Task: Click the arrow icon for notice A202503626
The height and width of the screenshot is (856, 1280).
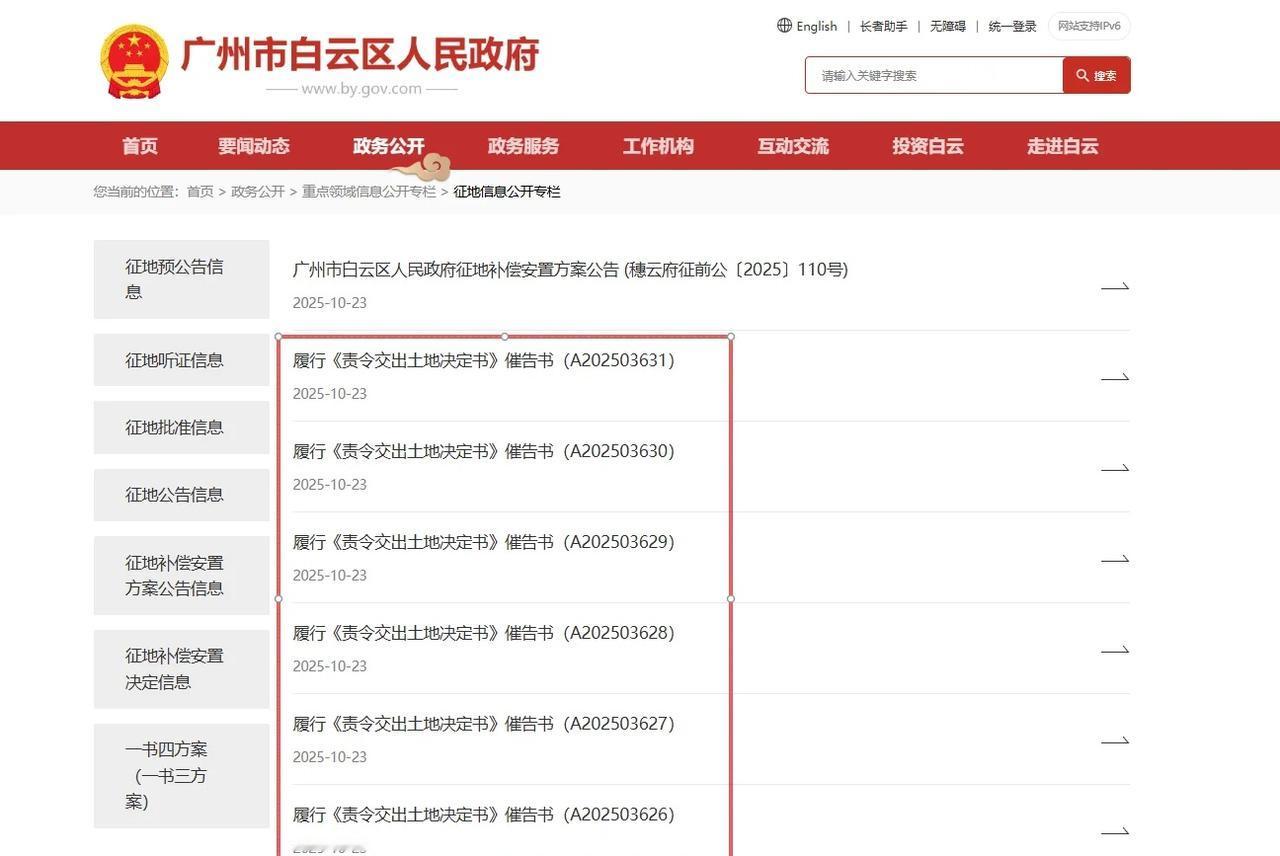Action: tap(1114, 830)
